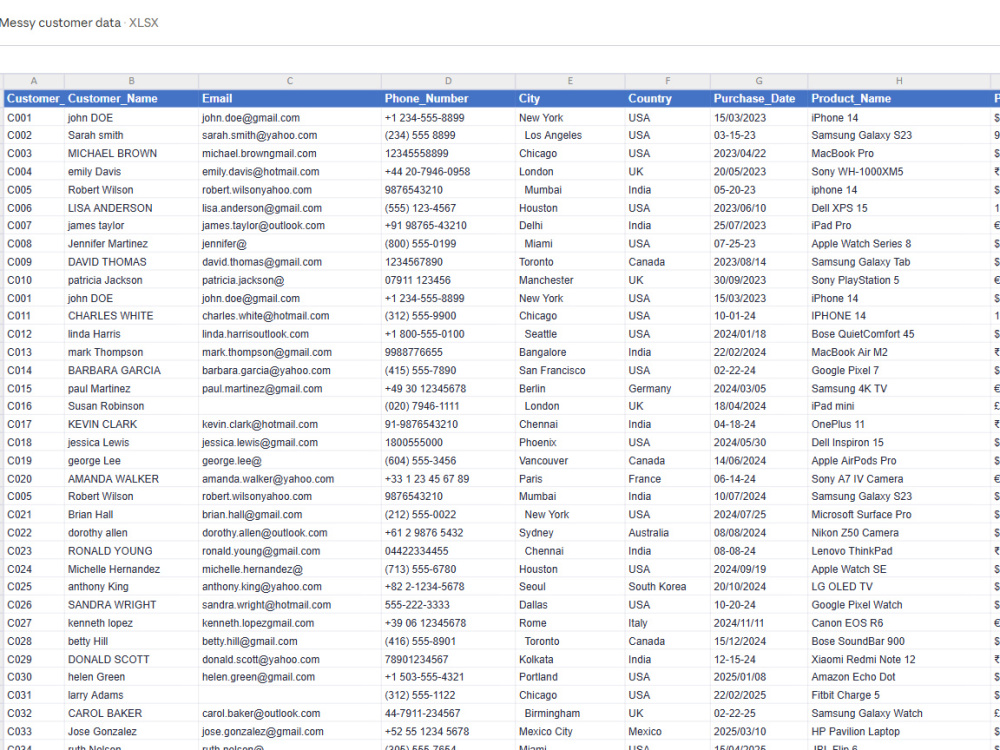Select product 'HP Pavilion Laptop'

(899, 732)
